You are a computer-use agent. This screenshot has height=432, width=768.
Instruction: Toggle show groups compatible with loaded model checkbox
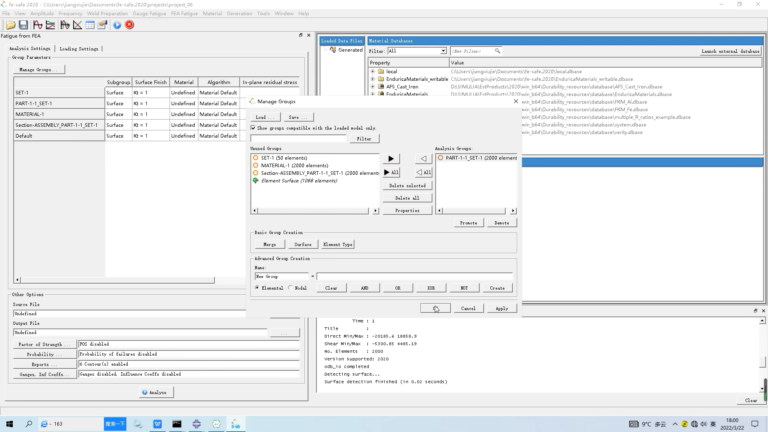[x=253, y=128]
